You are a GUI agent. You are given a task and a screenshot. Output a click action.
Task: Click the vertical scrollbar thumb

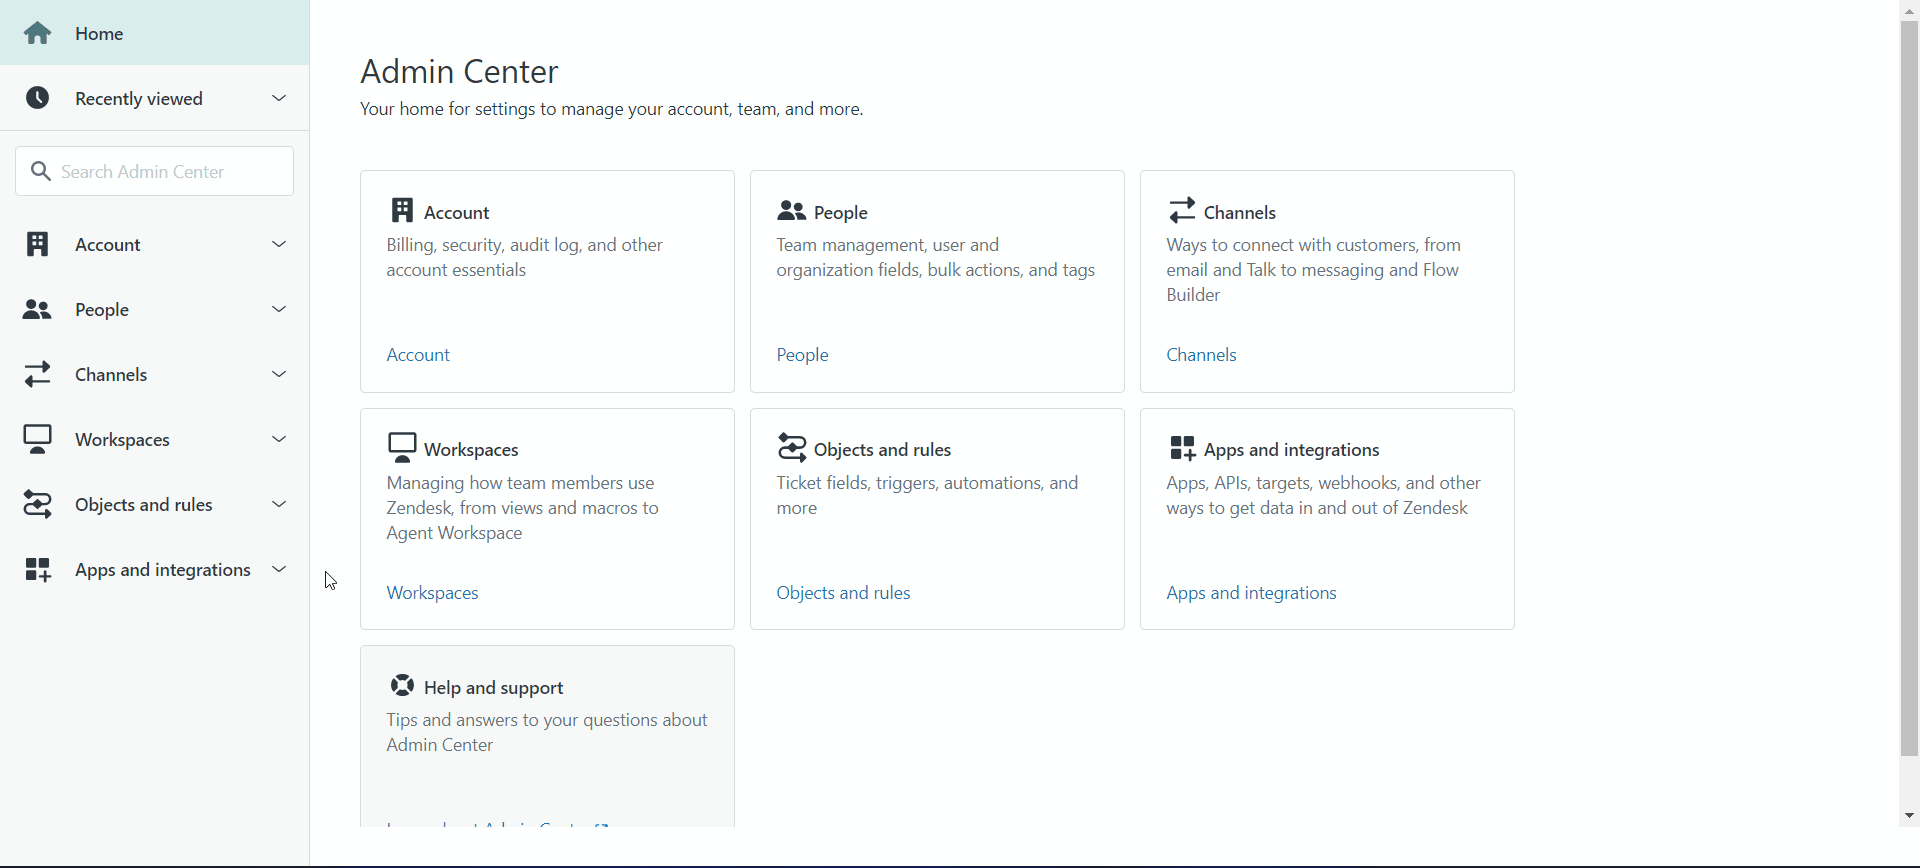(1910, 388)
